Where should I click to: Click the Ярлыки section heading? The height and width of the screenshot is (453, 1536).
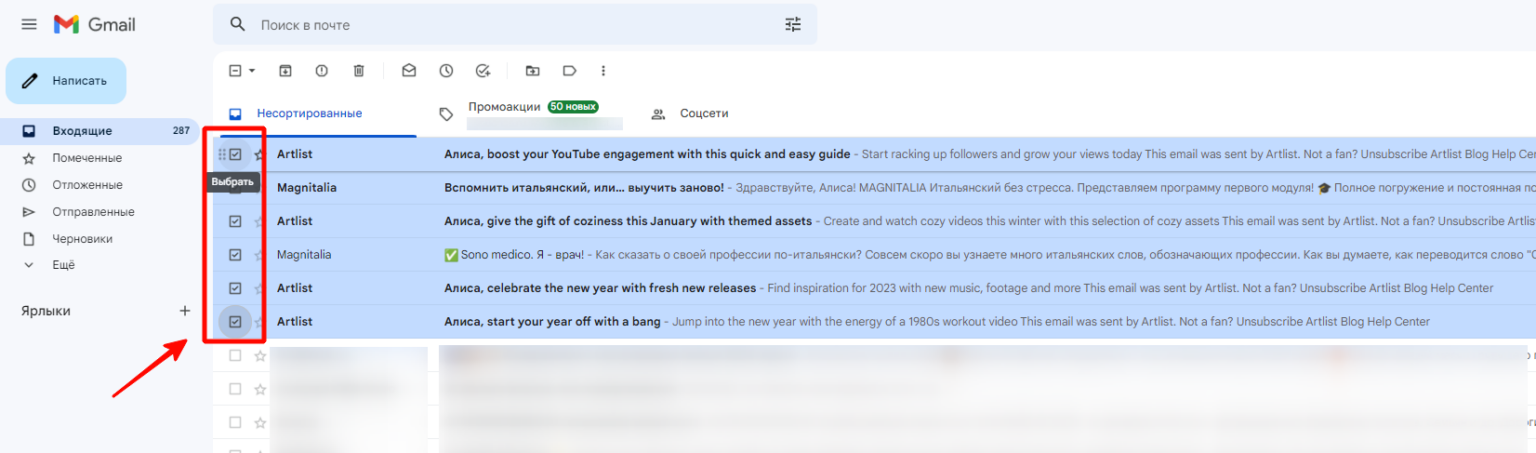pos(46,311)
